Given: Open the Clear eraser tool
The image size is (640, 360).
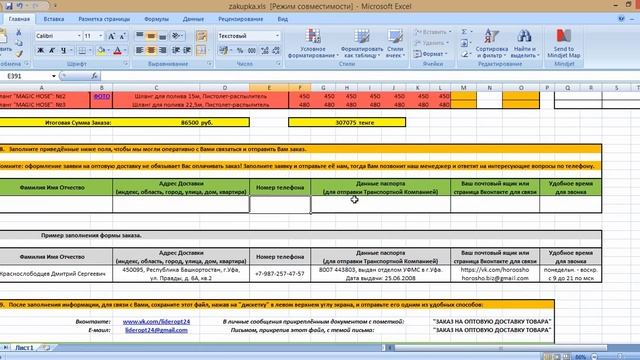Looking at the screenshot, I should coord(464,53).
